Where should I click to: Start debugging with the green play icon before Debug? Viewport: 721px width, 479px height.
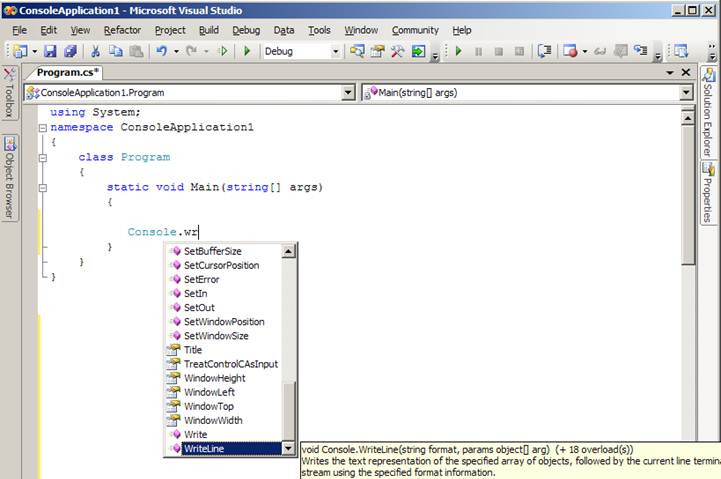(247, 51)
